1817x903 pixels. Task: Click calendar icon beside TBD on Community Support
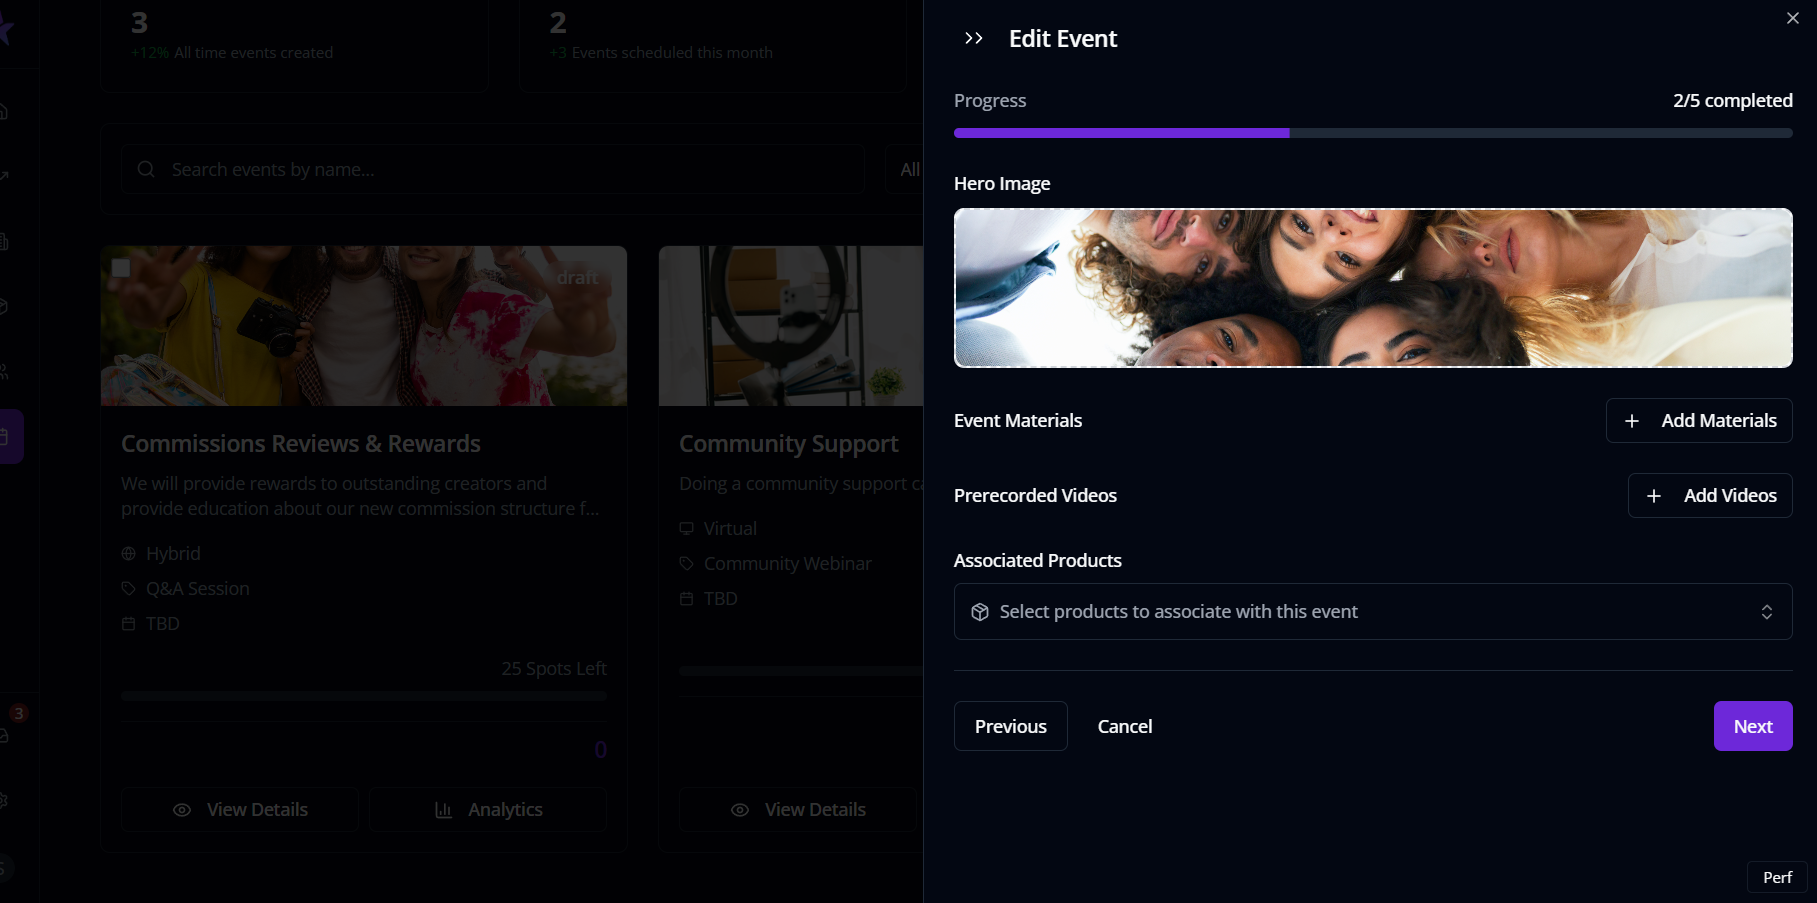click(686, 599)
